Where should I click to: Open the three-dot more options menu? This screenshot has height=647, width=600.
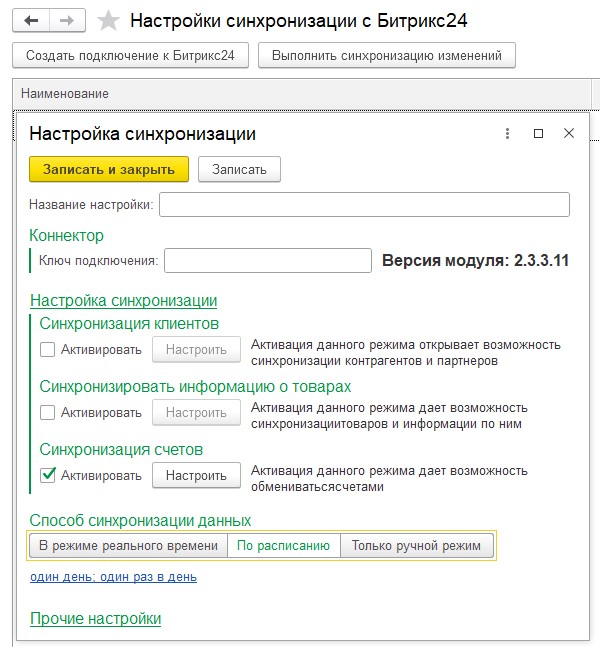pyautogui.click(x=508, y=134)
